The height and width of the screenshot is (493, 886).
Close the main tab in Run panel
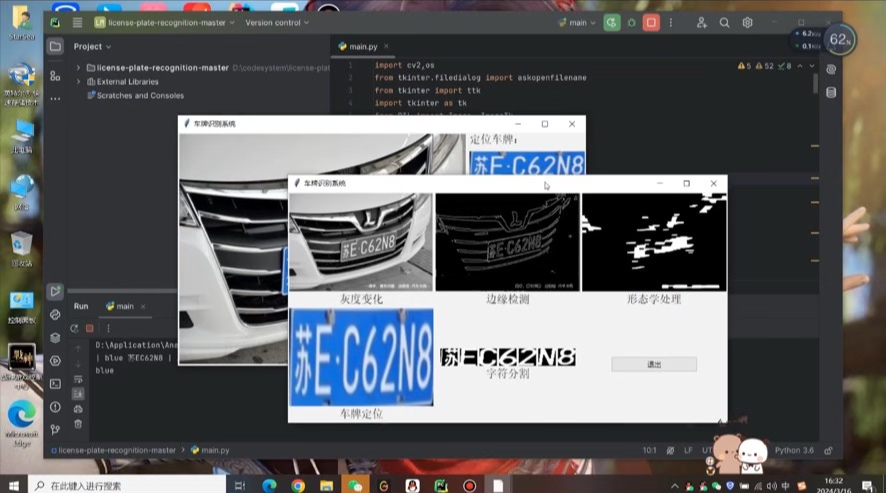click(143, 306)
